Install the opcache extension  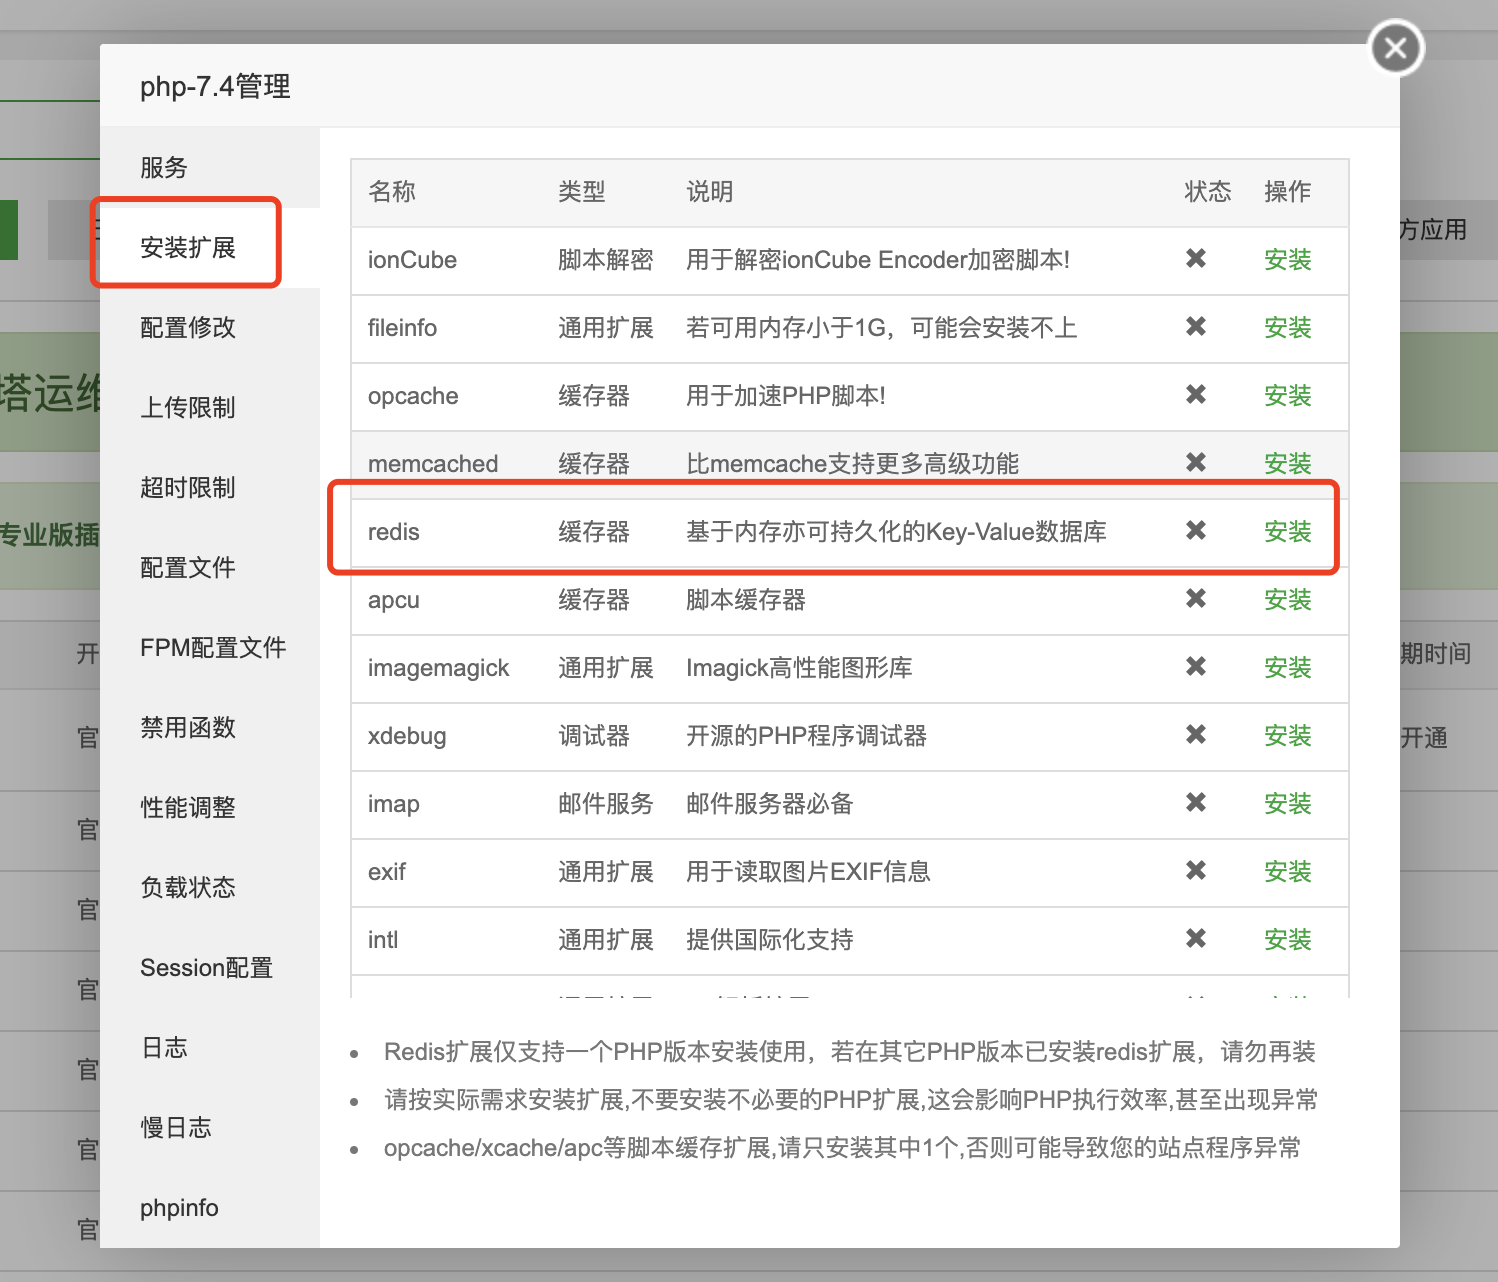pyautogui.click(x=1287, y=396)
